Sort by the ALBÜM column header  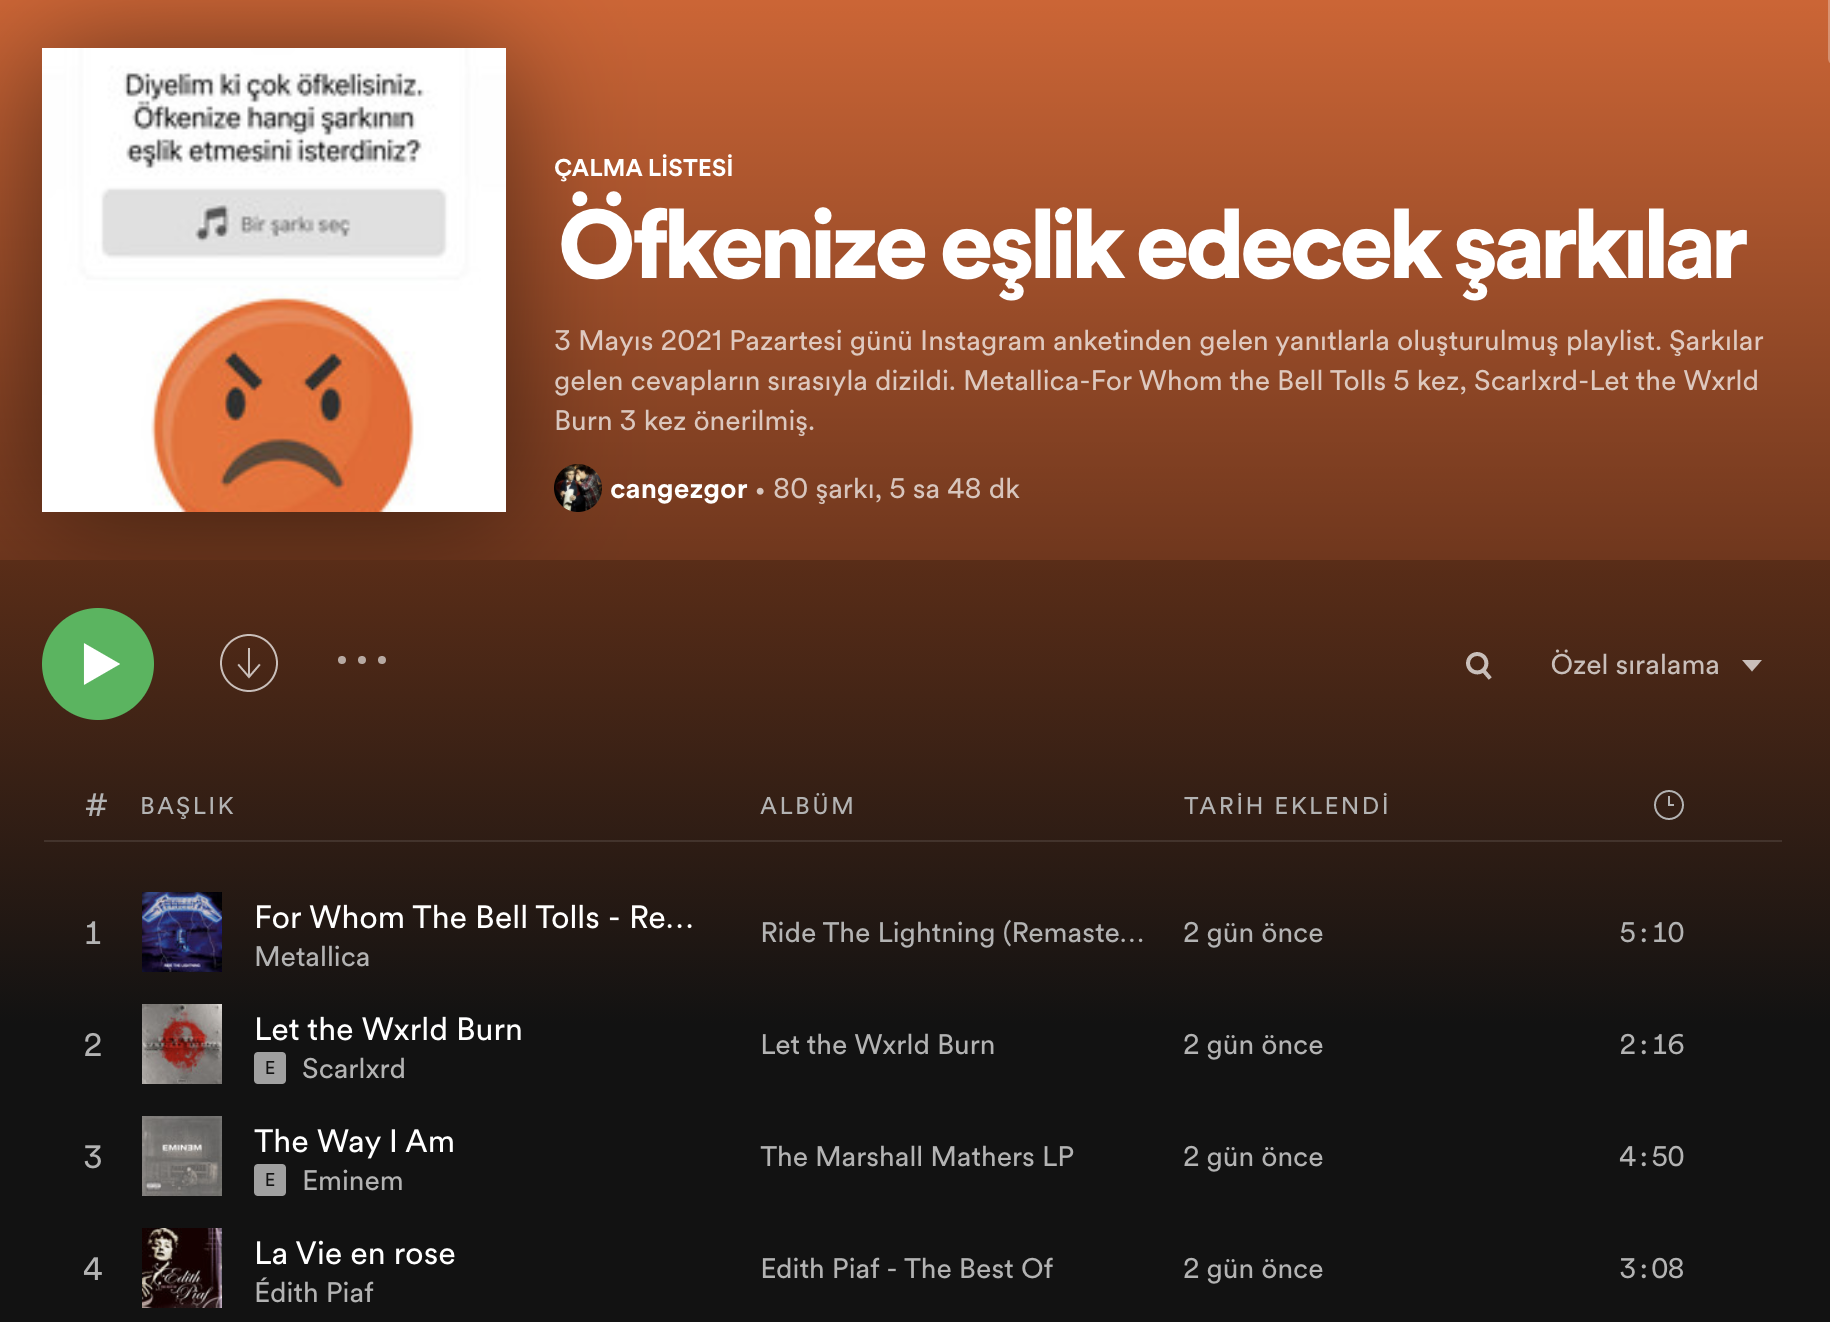coord(808,805)
